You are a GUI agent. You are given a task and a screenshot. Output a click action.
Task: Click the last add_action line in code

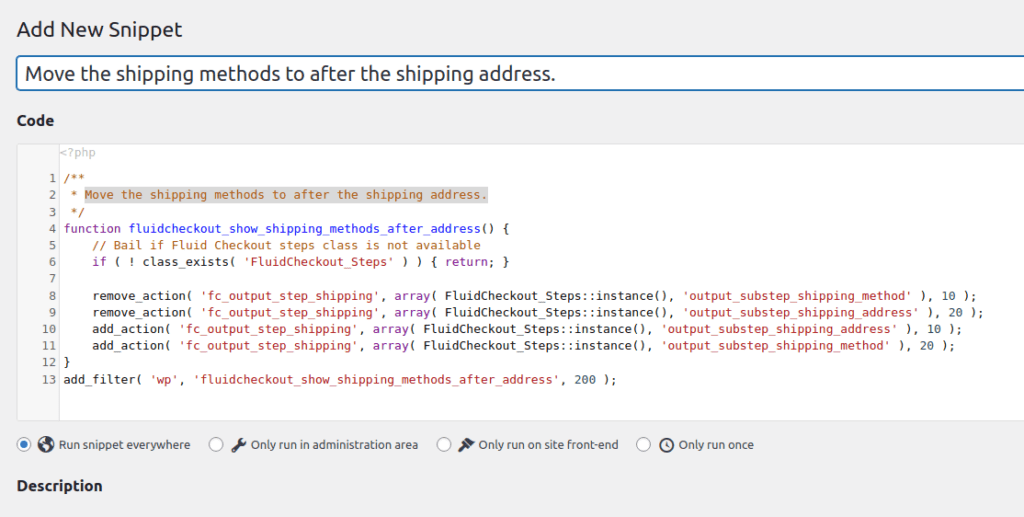(x=520, y=346)
